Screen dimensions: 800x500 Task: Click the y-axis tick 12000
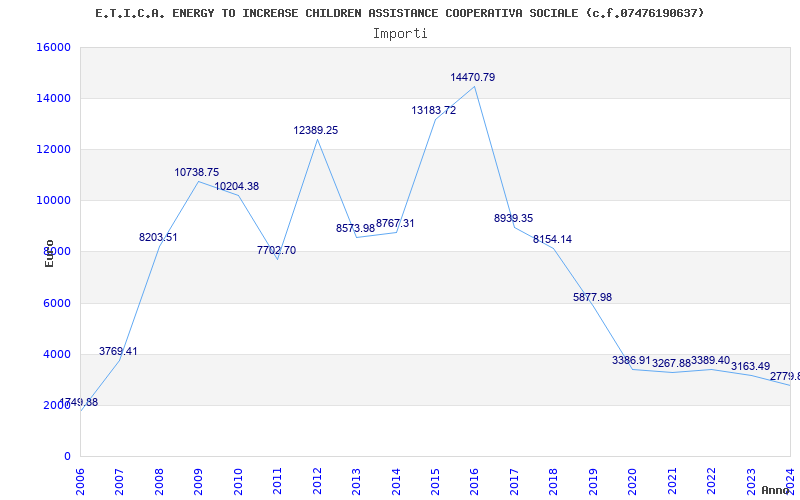coord(53,149)
